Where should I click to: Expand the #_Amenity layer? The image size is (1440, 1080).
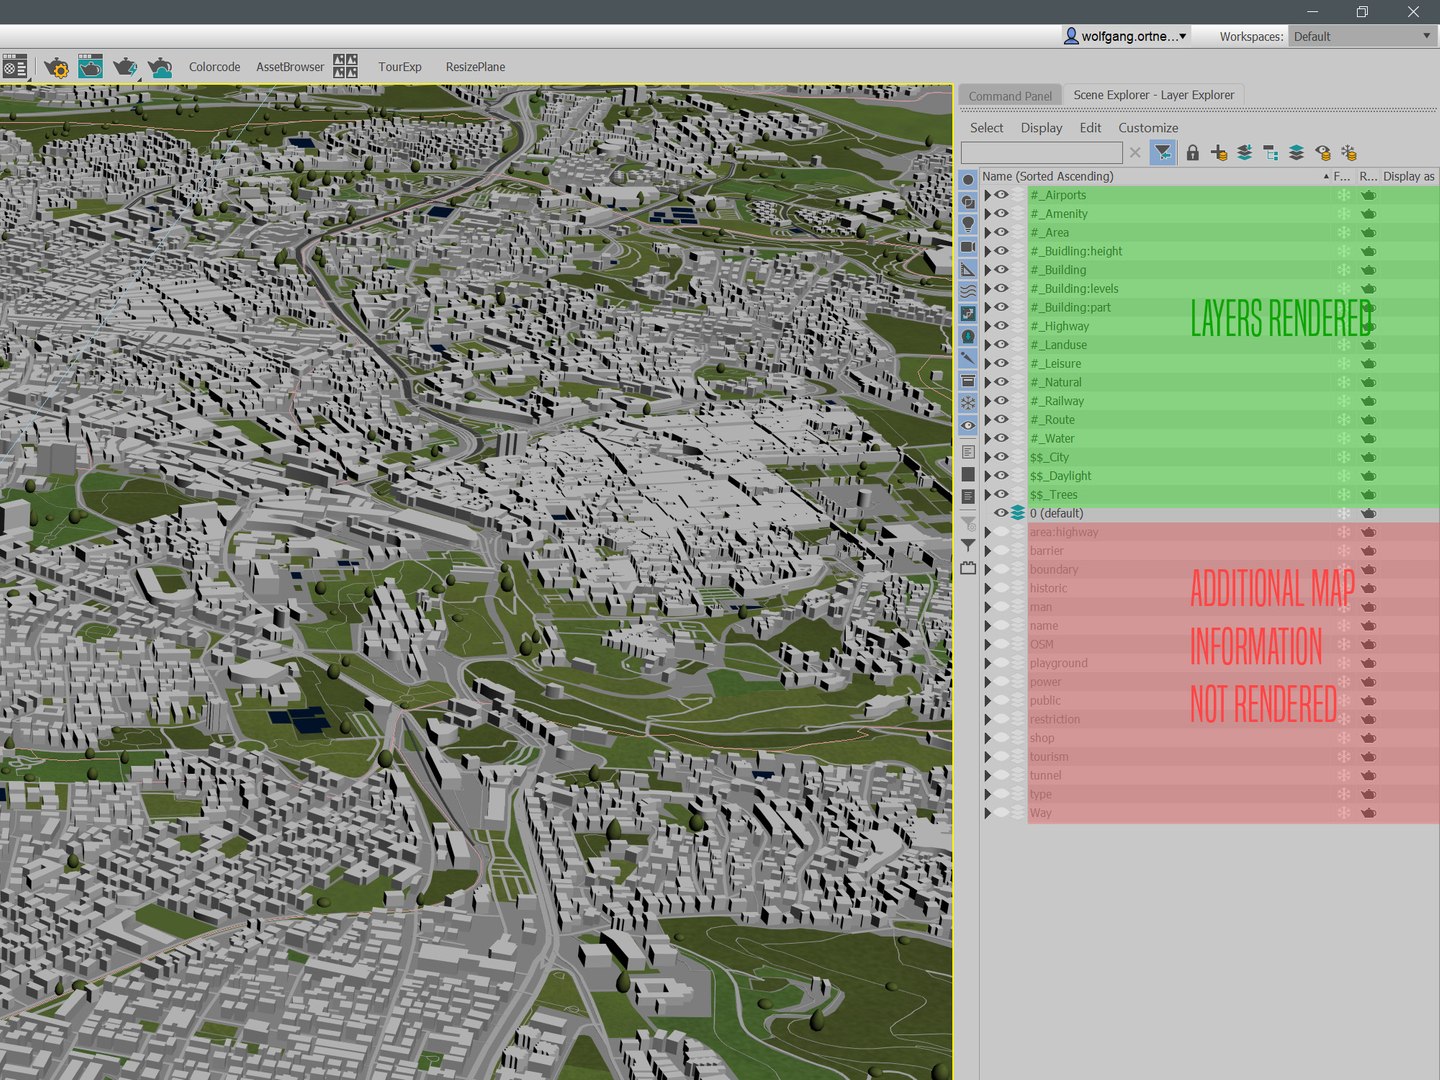pos(987,214)
